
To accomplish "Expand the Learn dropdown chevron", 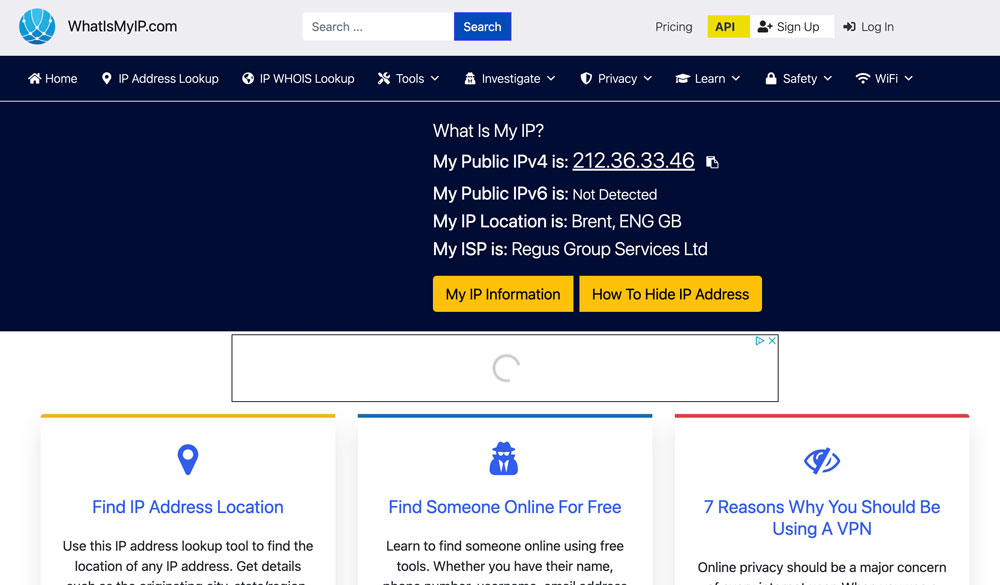I will (x=736, y=78).
